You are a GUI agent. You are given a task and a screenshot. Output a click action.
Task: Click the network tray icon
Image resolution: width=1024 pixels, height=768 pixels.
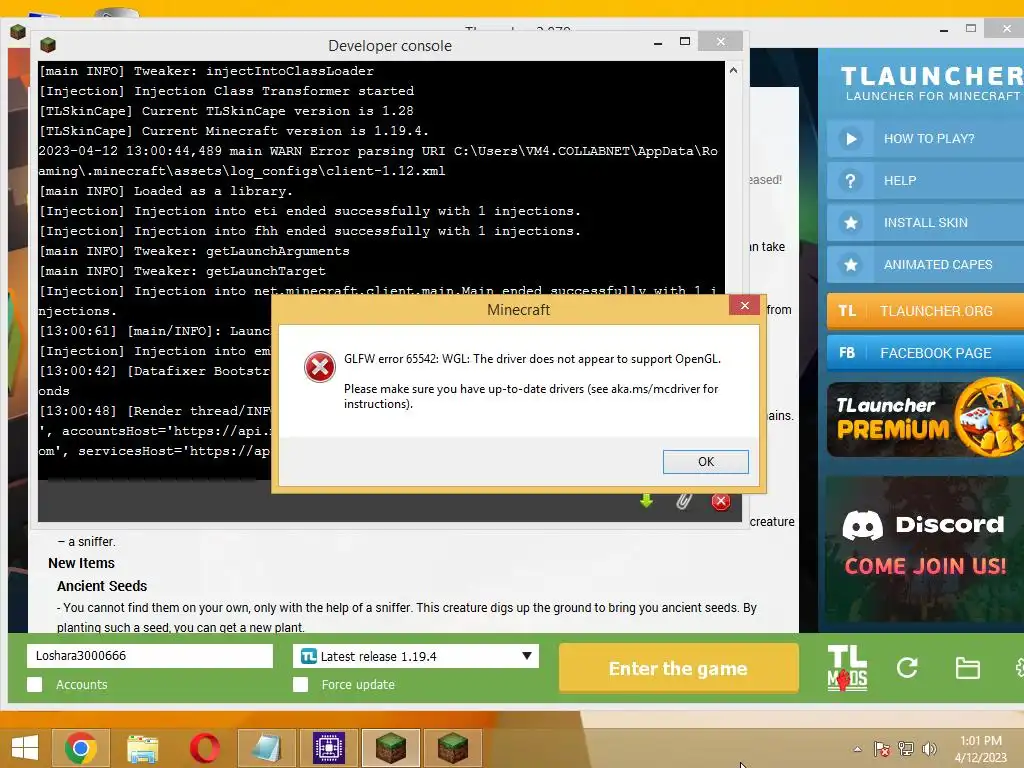(x=906, y=748)
